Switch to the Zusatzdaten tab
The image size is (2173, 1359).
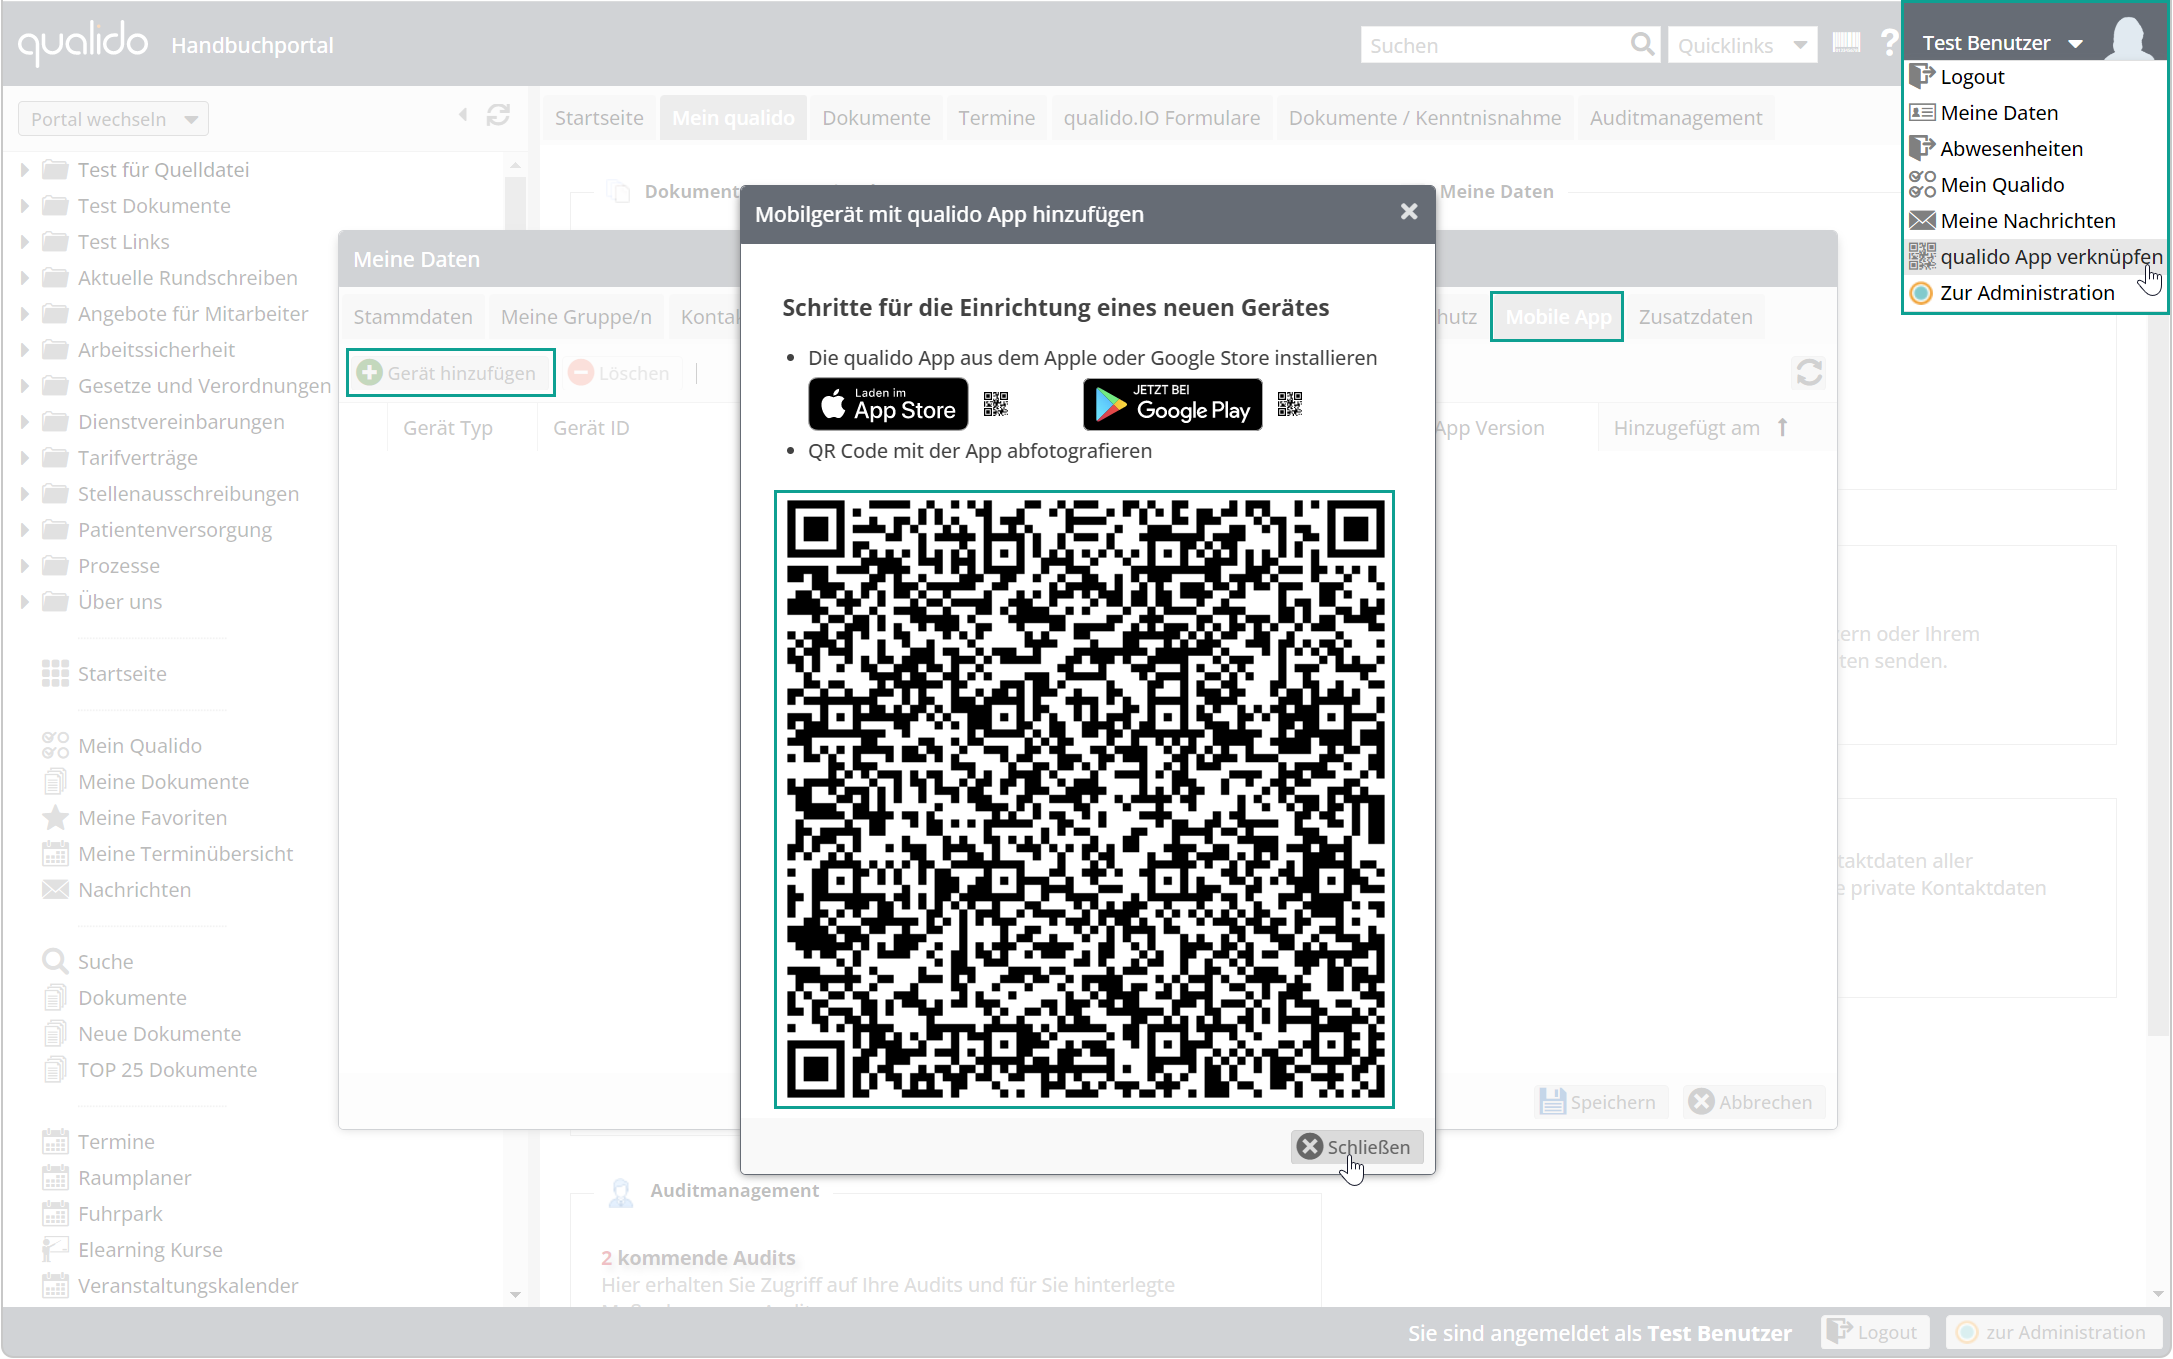[x=1695, y=317]
